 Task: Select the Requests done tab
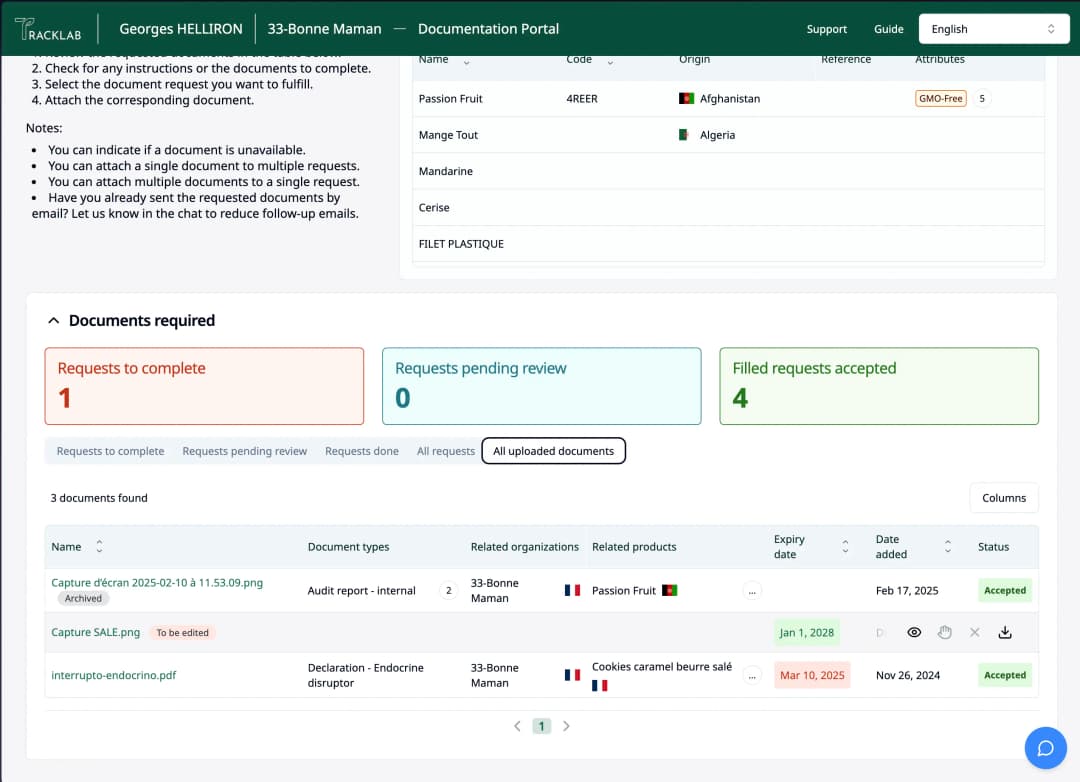(x=361, y=452)
